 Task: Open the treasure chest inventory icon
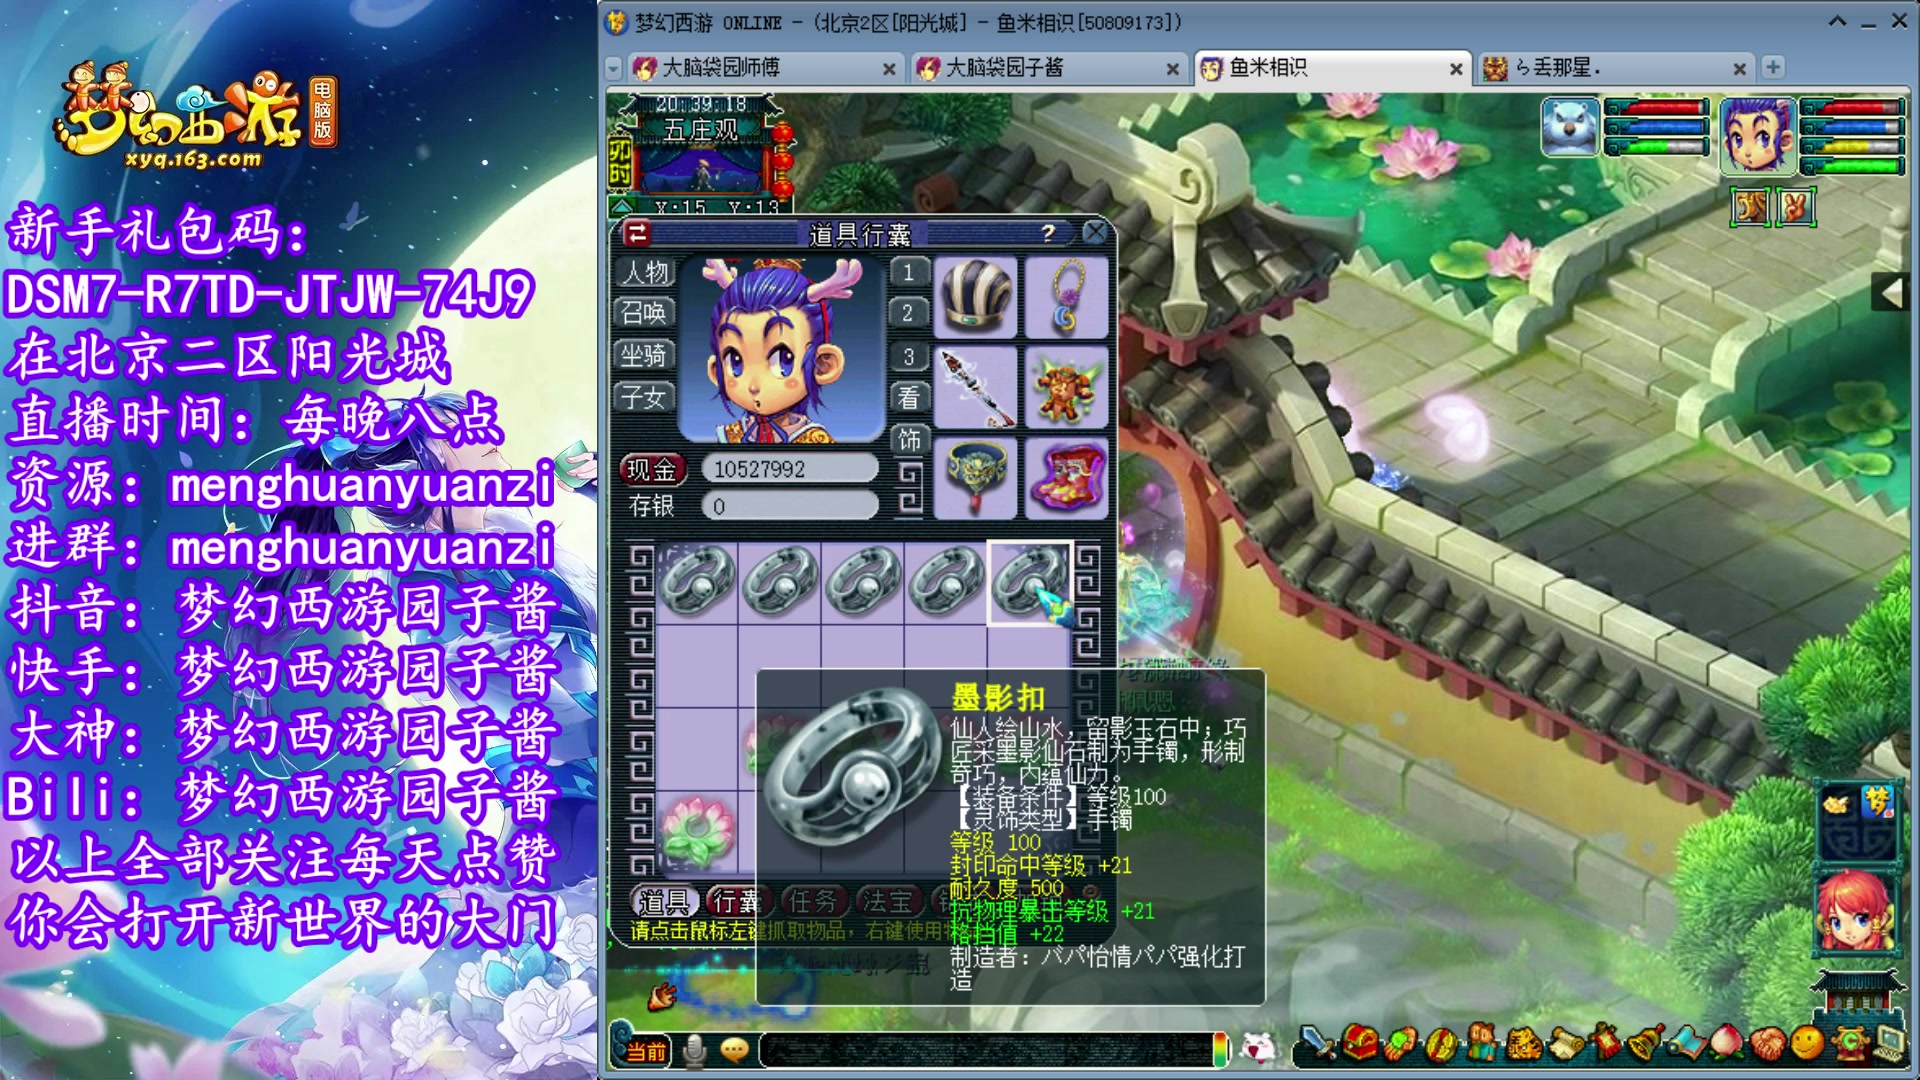pyautogui.click(x=1359, y=1045)
